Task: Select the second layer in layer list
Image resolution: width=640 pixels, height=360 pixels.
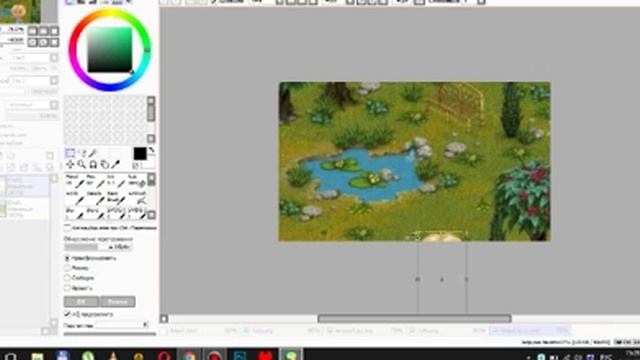Action: pos(25,209)
